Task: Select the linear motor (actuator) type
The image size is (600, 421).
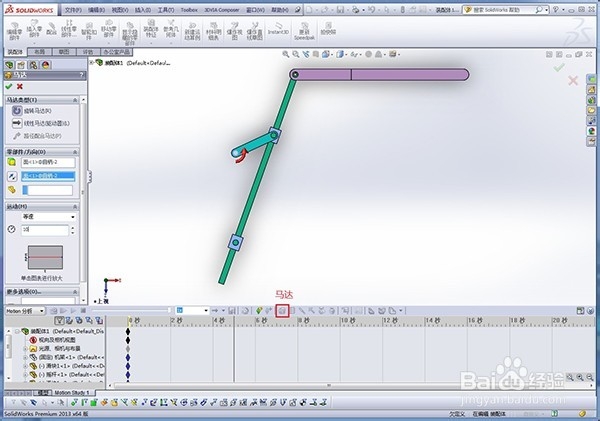Action: point(41,123)
